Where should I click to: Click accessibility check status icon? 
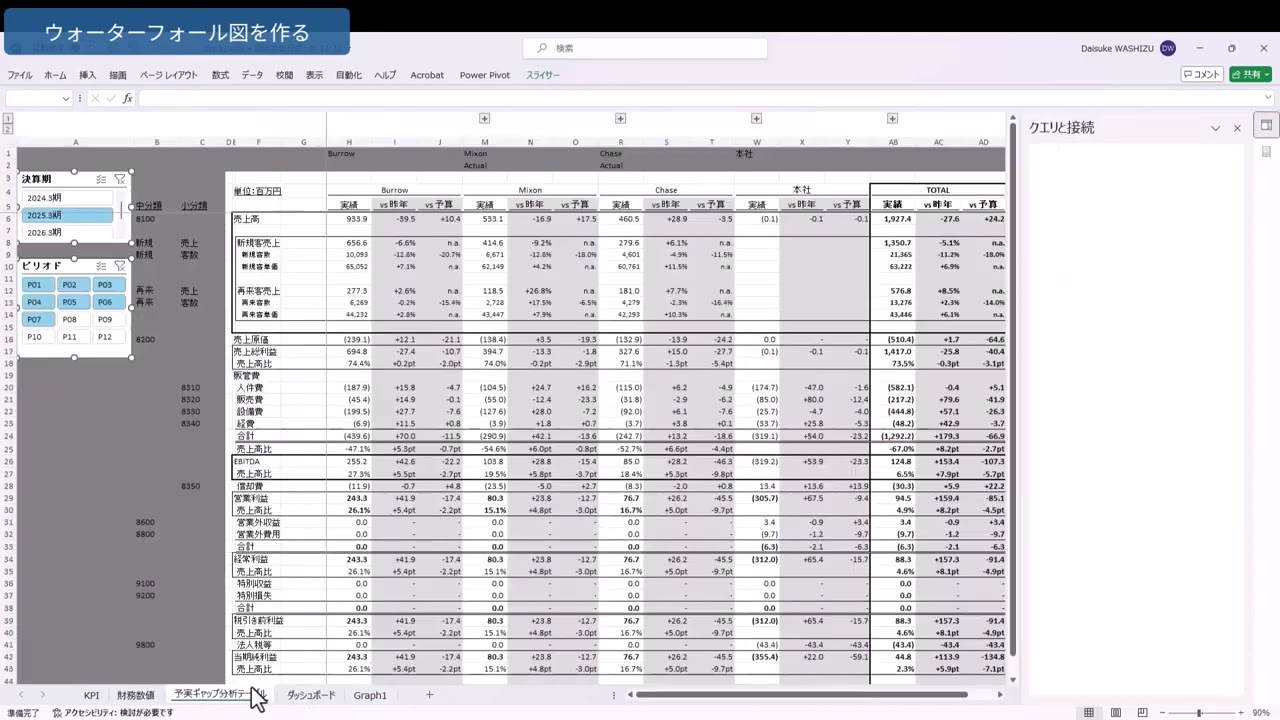tap(58, 713)
